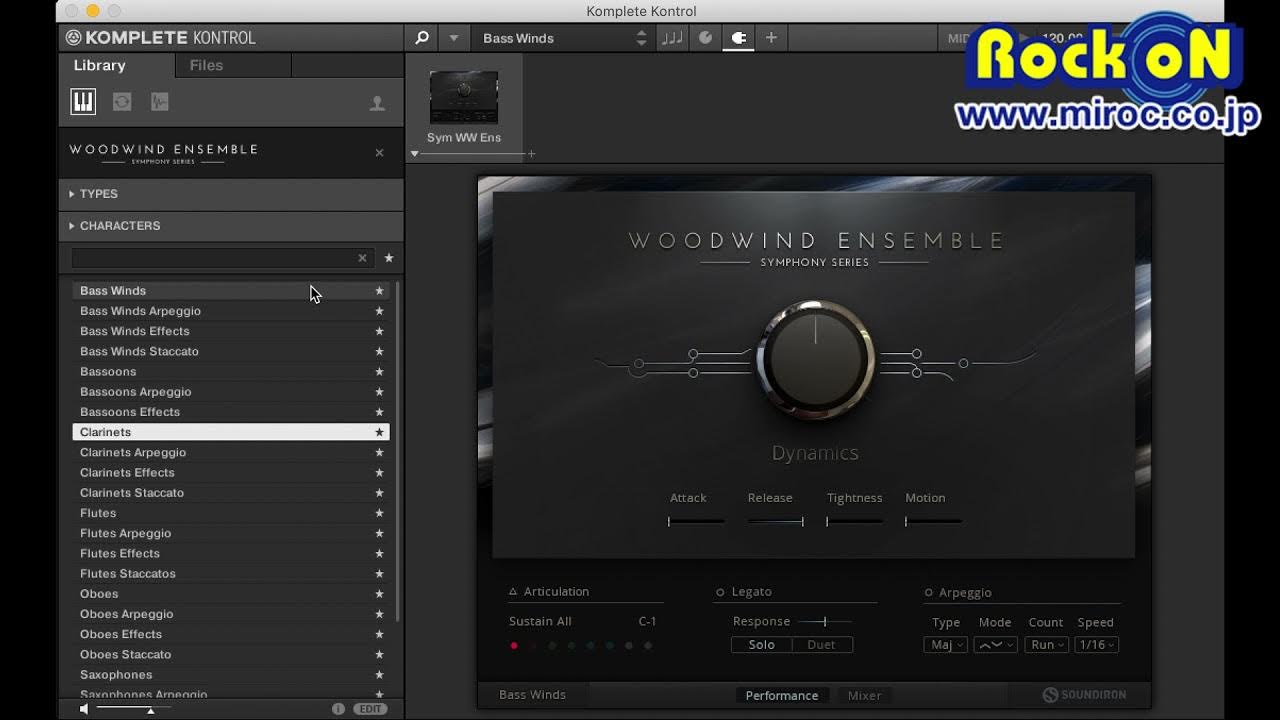Select the Flutes Effects preset
The height and width of the screenshot is (720, 1280).
[x=231, y=553]
